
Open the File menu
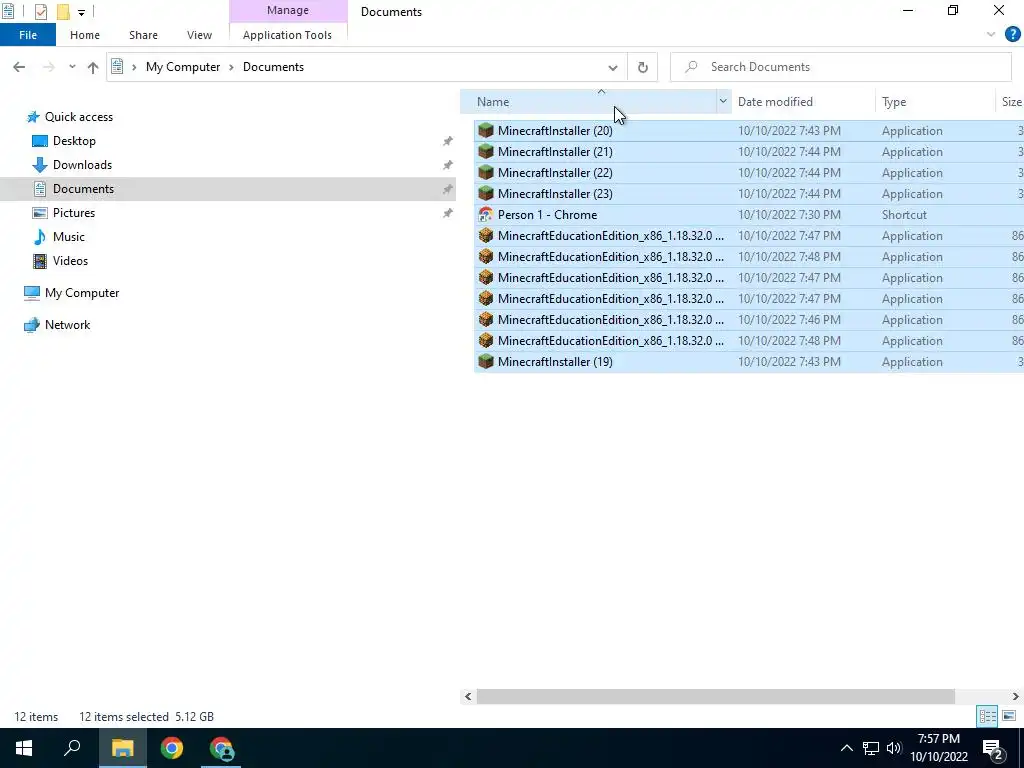[x=28, y=35]
